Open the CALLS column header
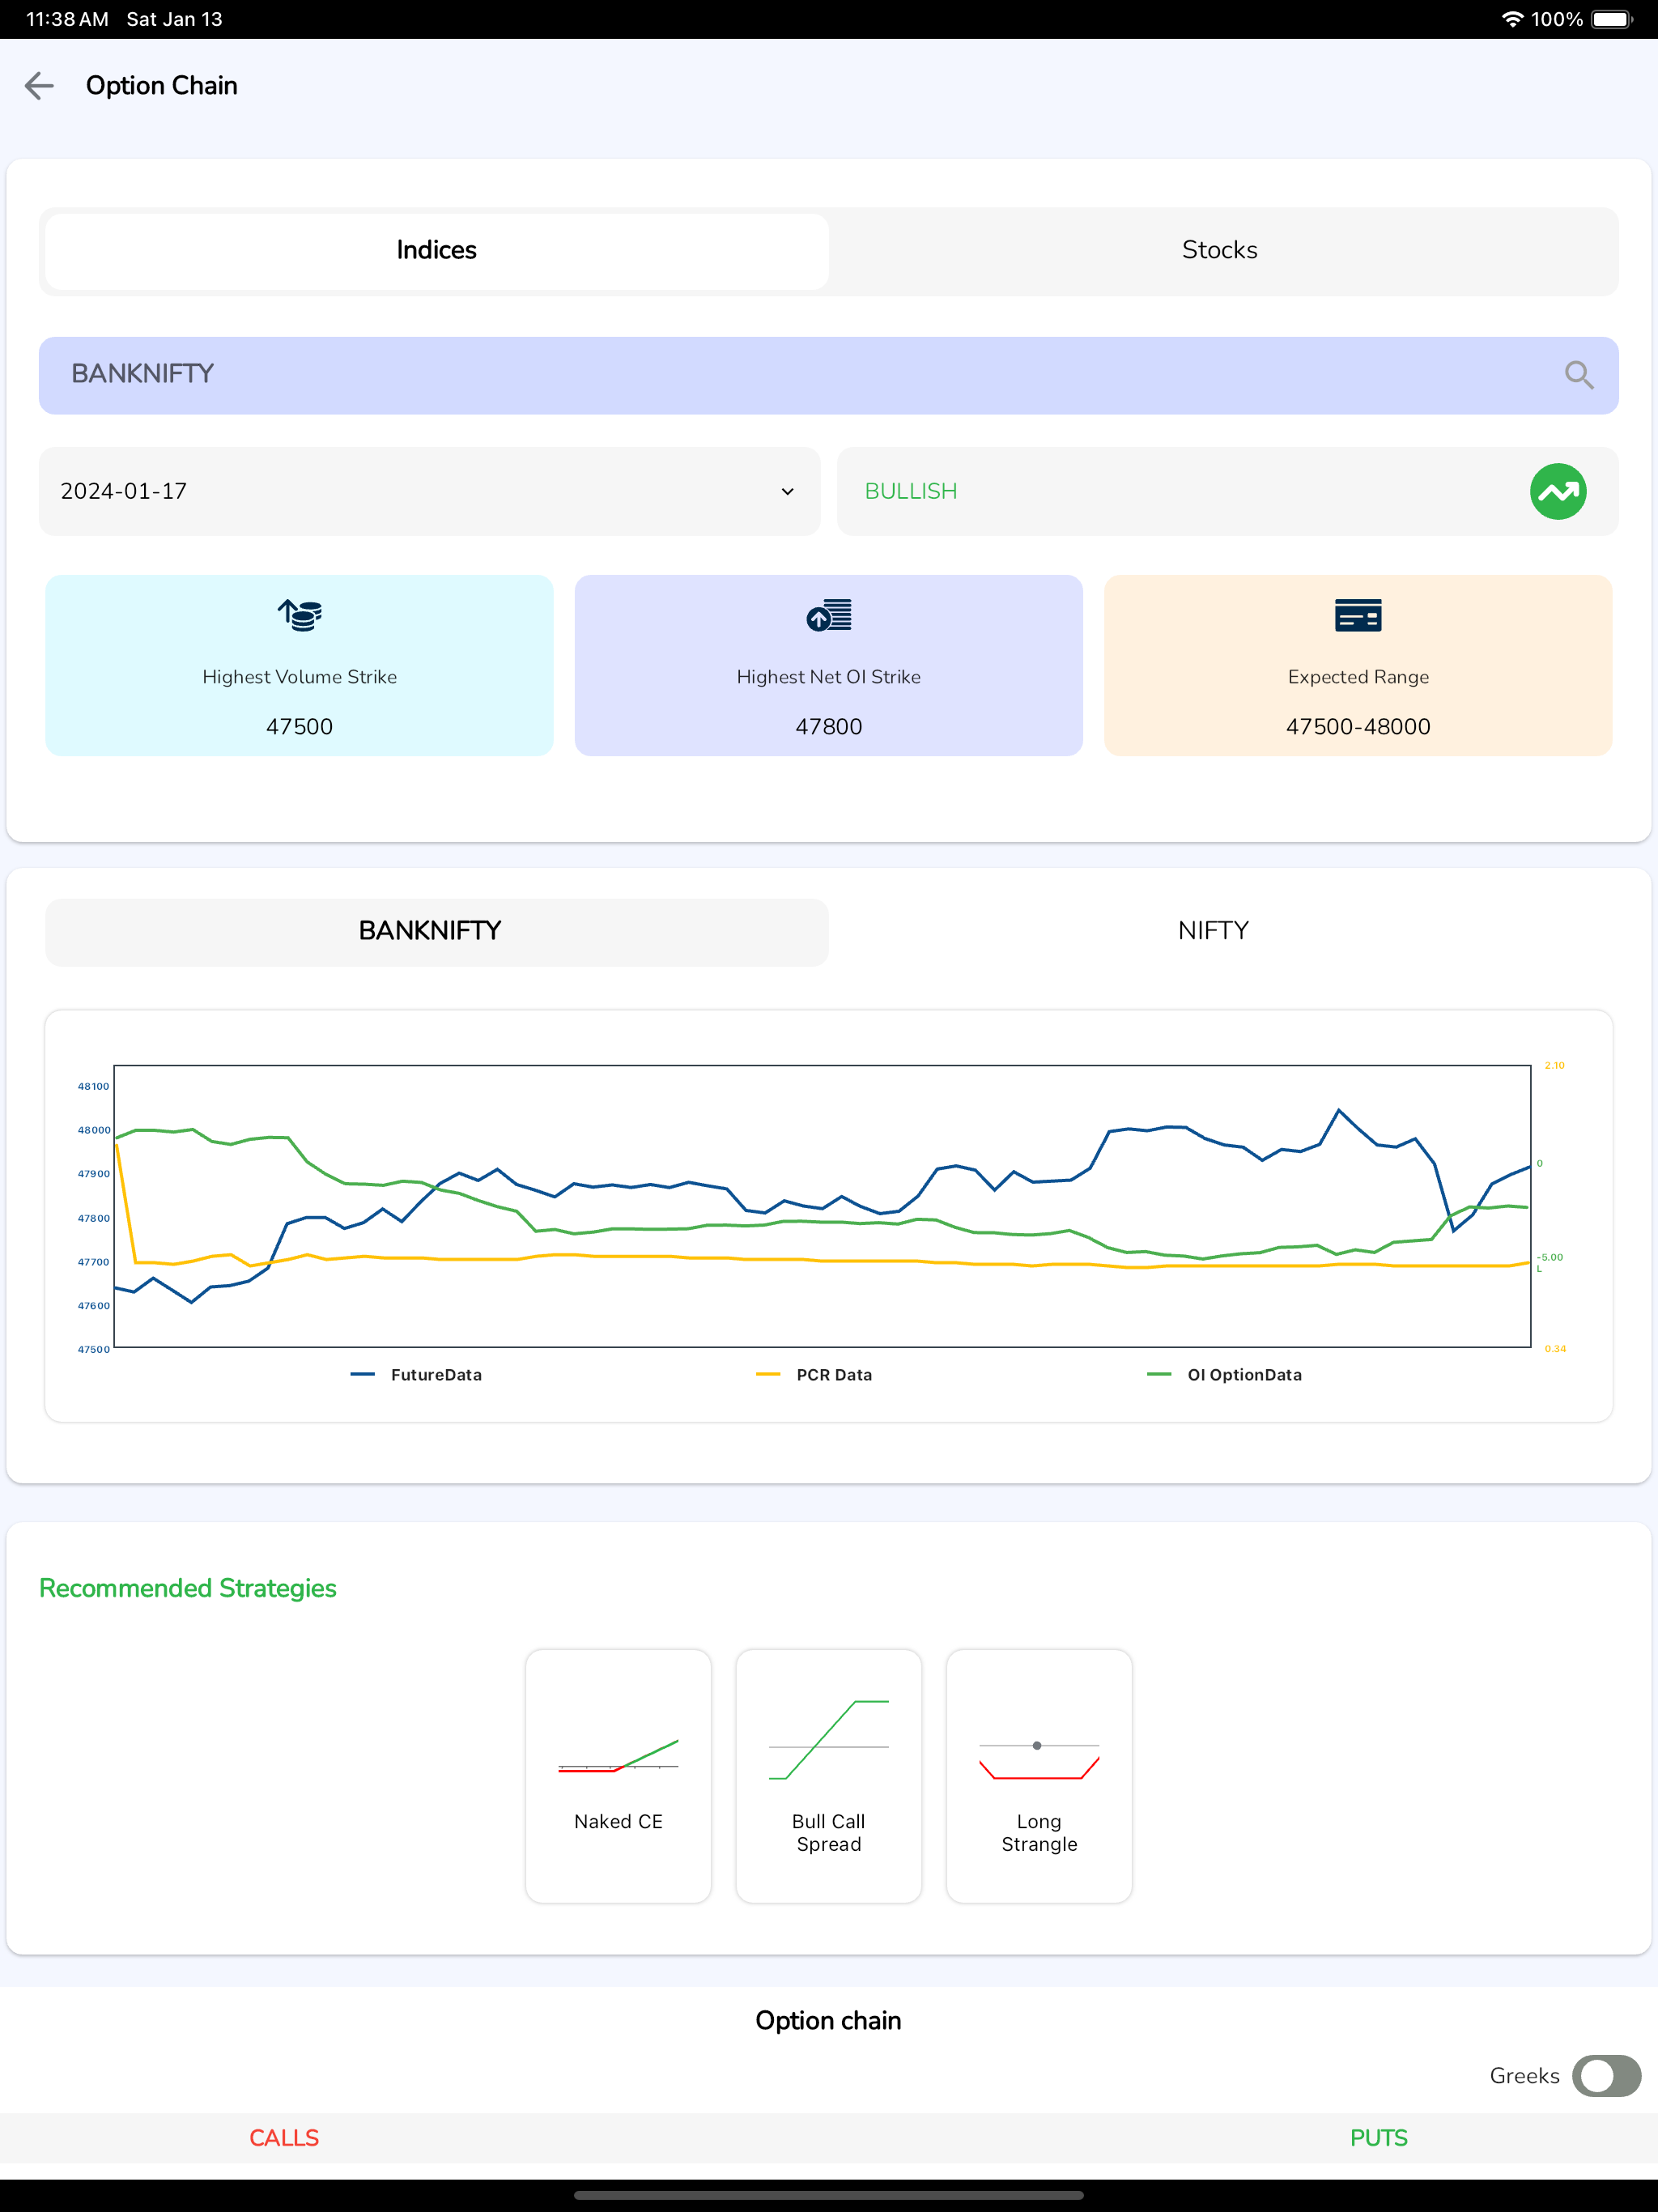Screen dimensions: 1658x2212 [284, 2138]
